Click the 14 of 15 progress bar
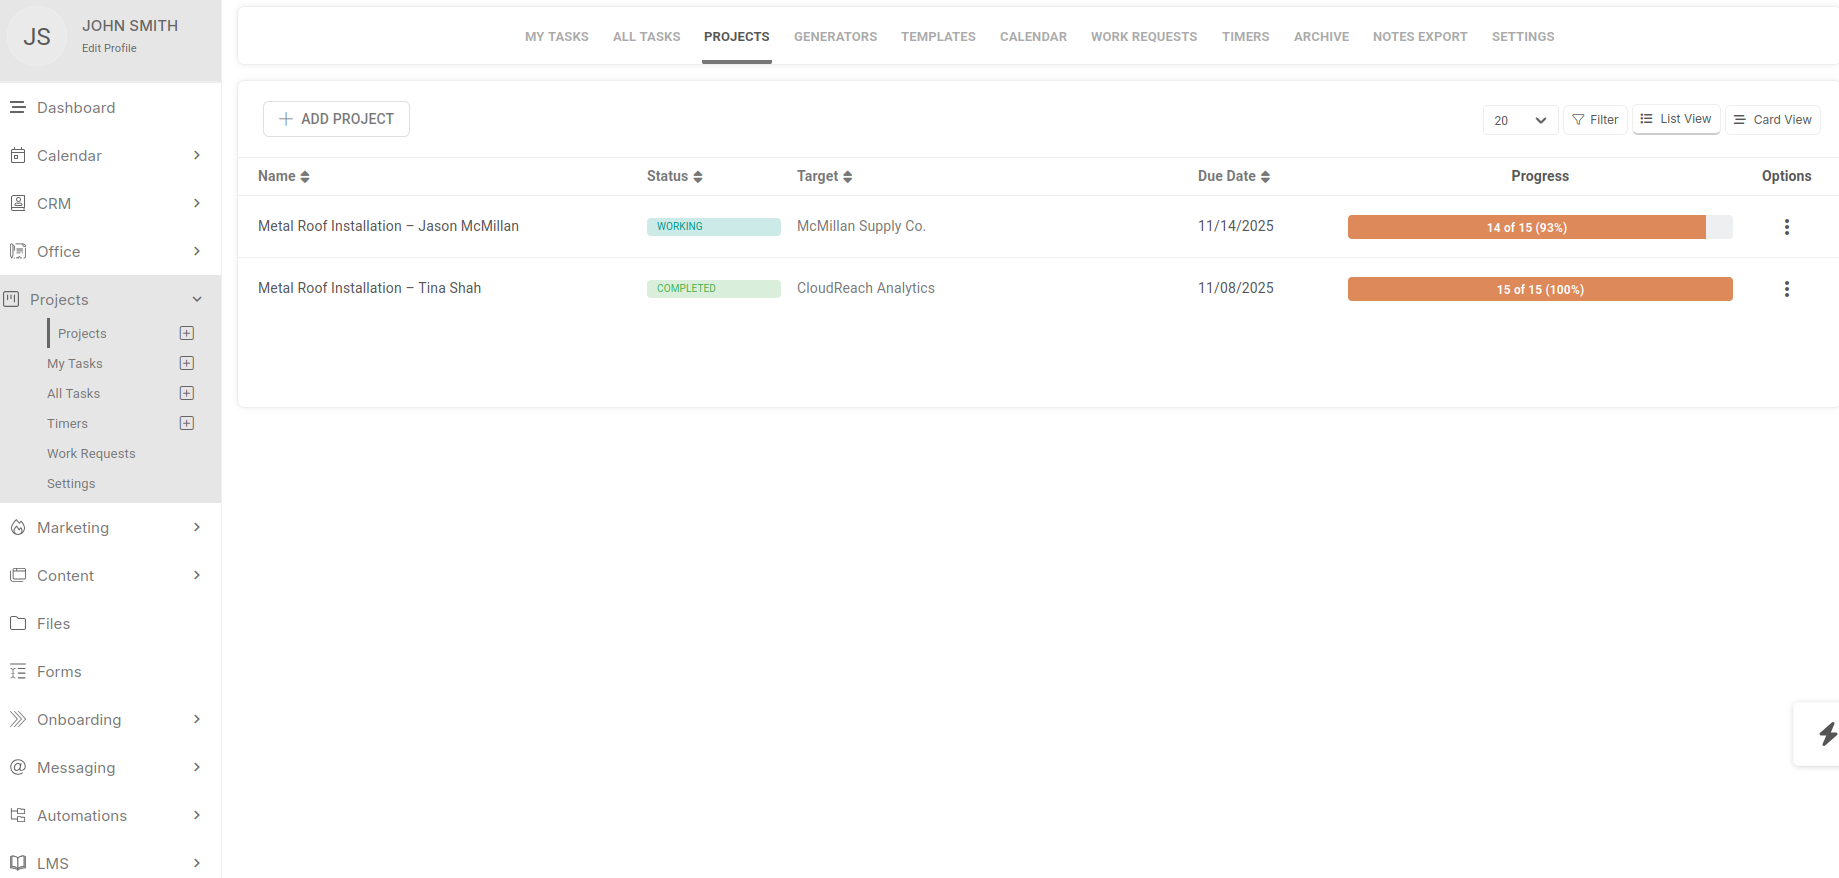1839x878 pixels. click(x=1526, y=227)
